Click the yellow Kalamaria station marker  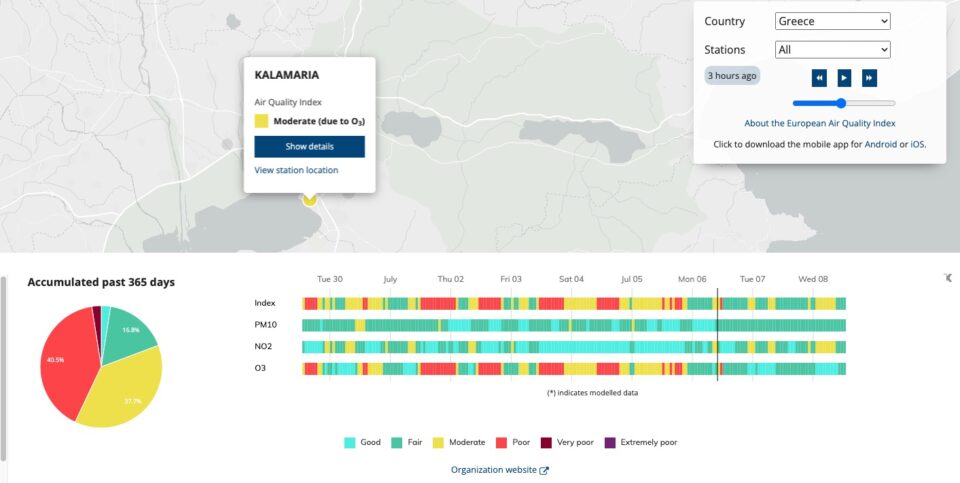coord(310,200)
